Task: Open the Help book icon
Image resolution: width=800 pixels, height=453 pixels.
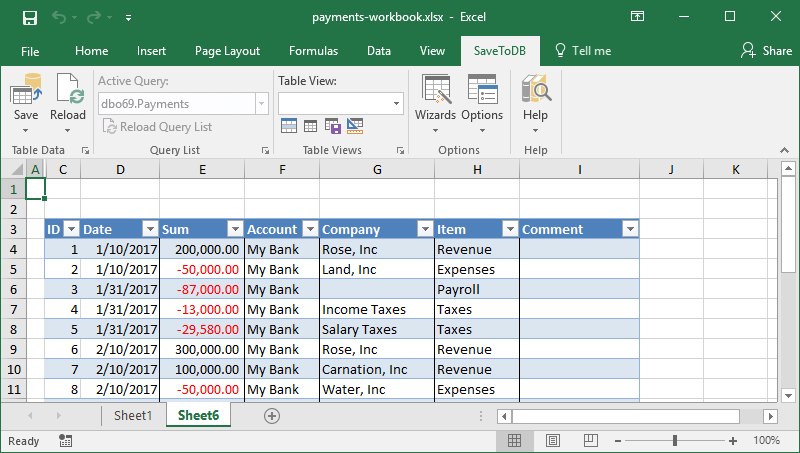Action: [x=536, y=89]
